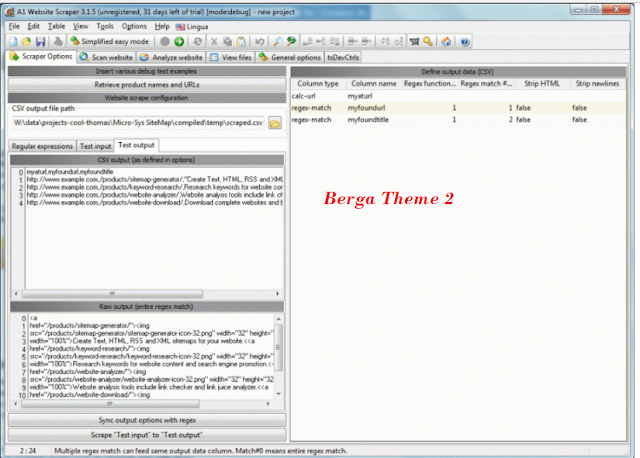Click the Paste clipboard icon
Viewport: 640px width, 458px height.
pyautogui.click(x=241, y=42)
